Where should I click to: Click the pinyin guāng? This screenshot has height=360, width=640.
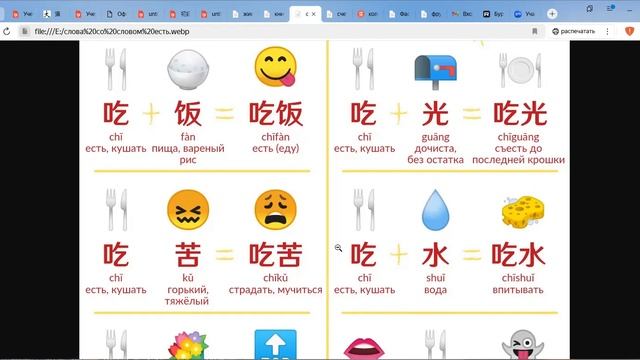click(x=436, y=137)
